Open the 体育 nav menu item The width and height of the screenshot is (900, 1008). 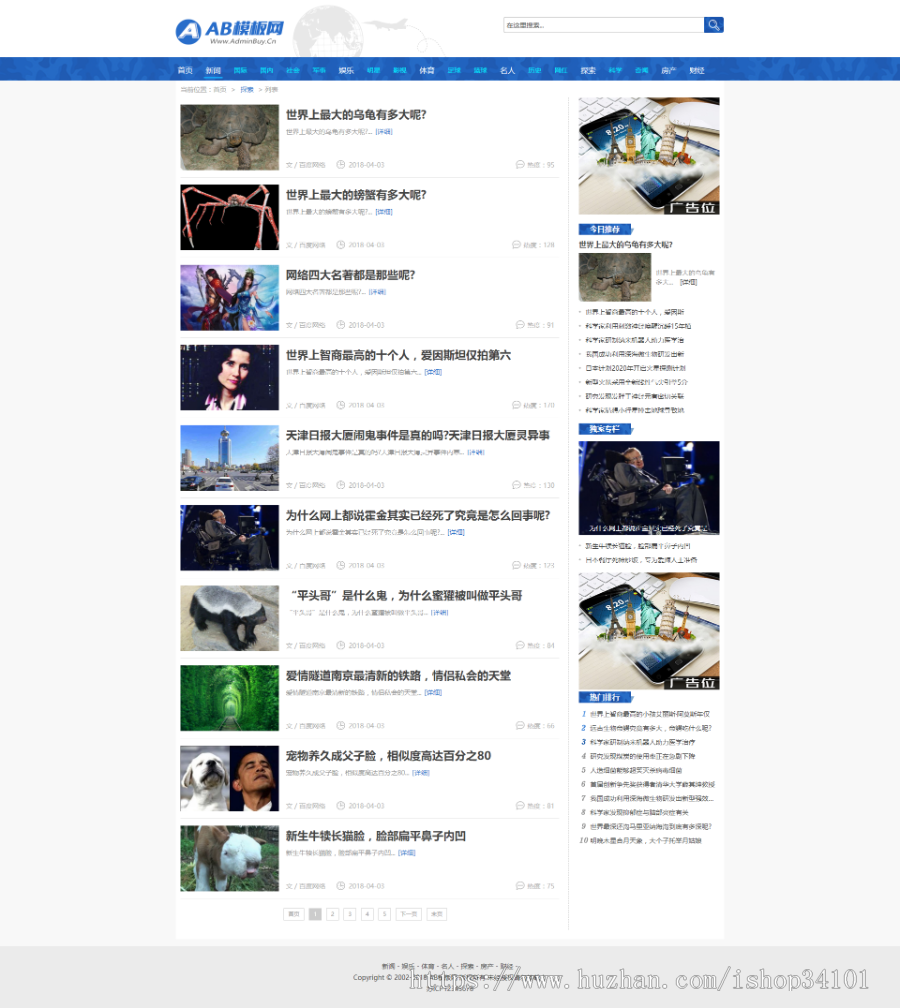[x=427, y=71]
